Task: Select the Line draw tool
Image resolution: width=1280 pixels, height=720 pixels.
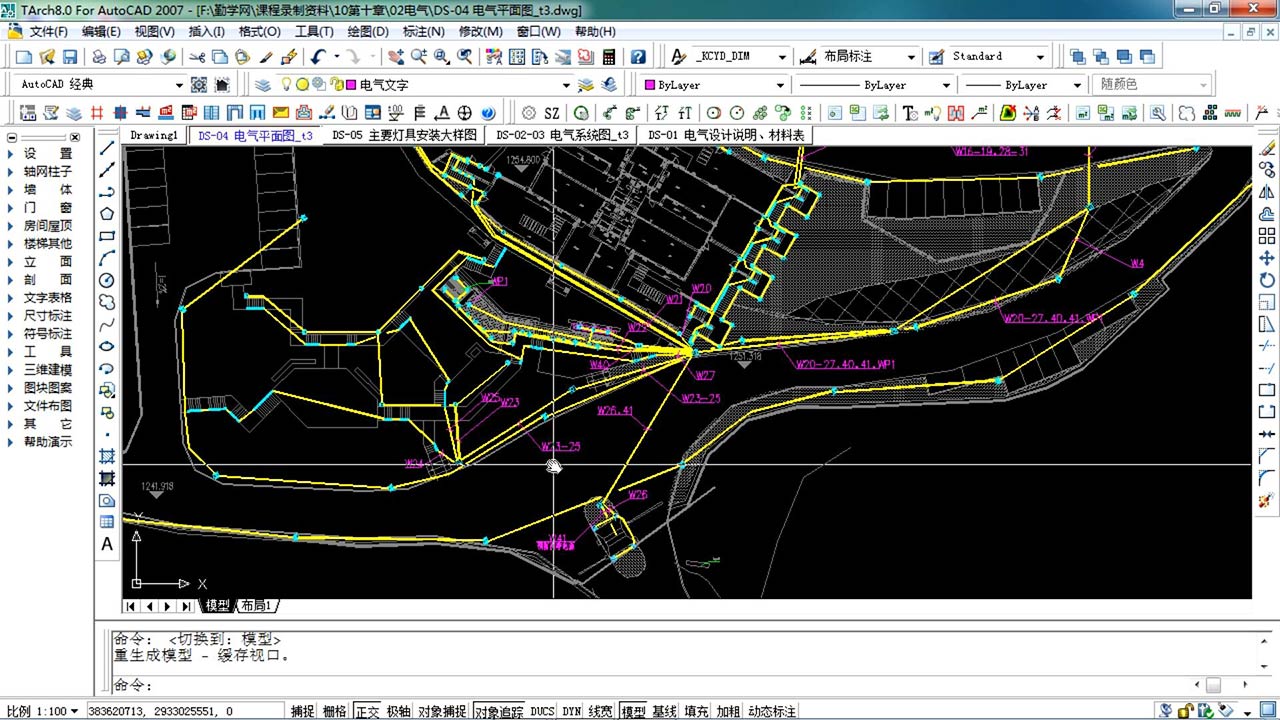Action: [107, 148]
